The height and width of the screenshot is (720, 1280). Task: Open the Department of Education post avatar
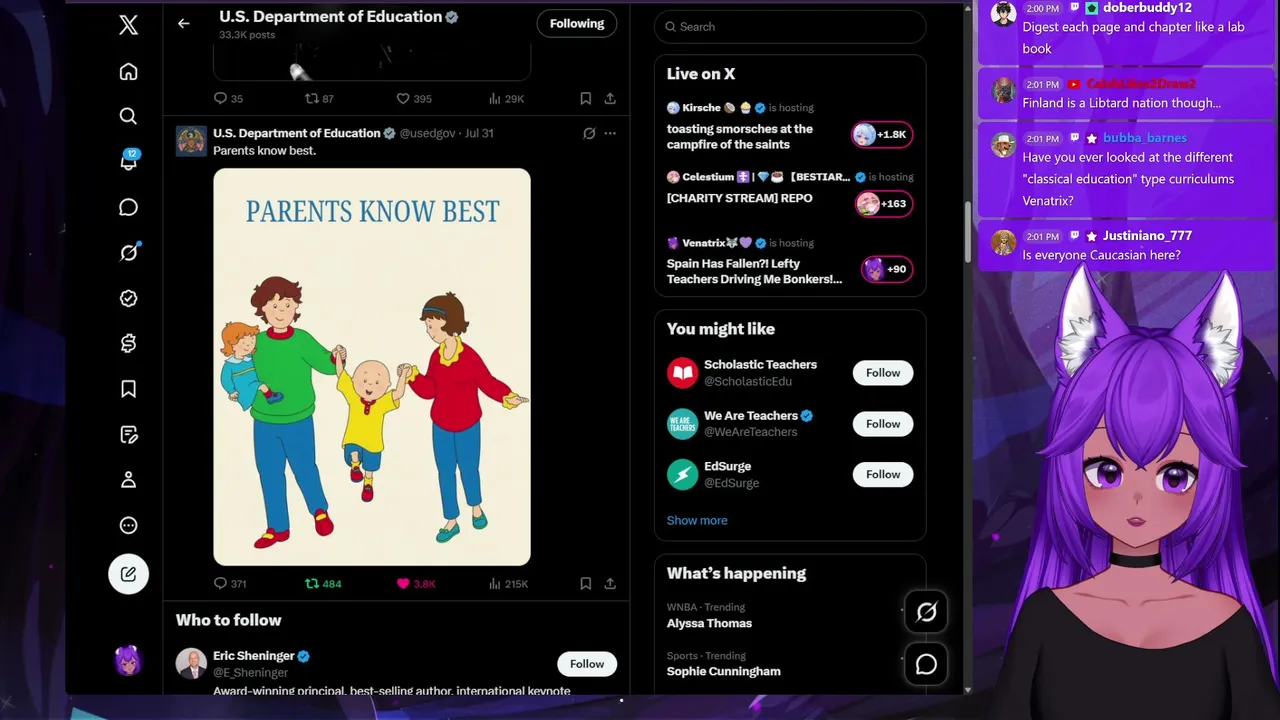pyautogui.click(x=191, y=141)
